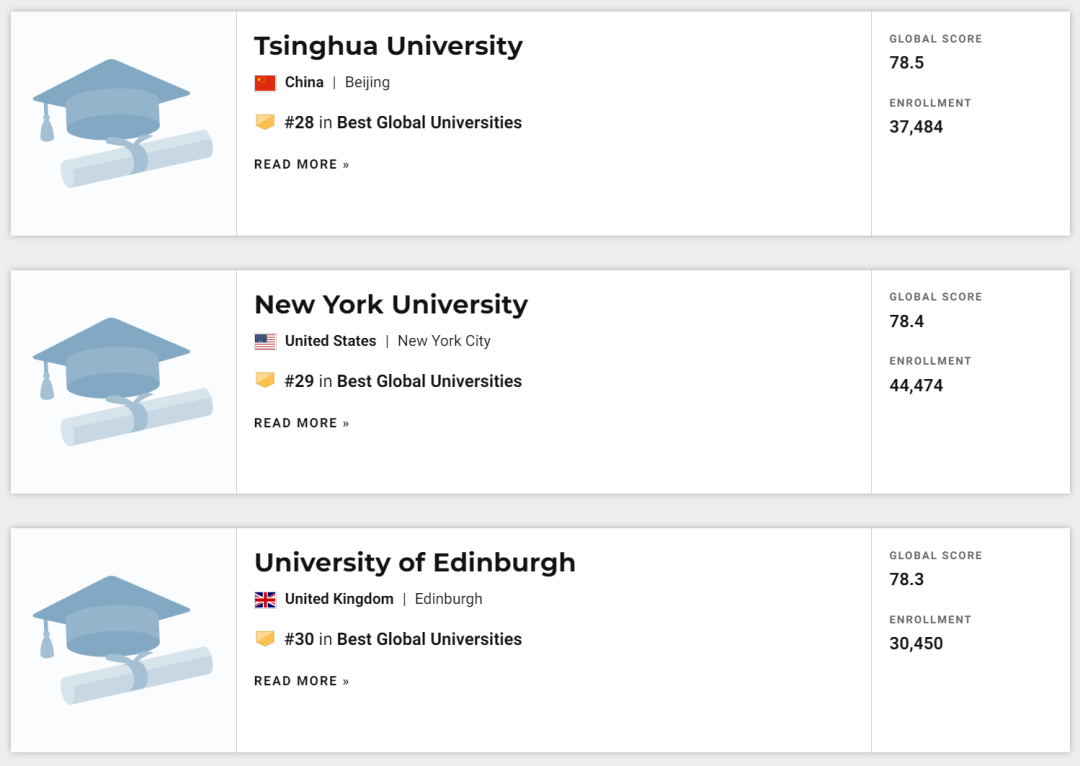Click the badge icon beside #30 ranking
The width and height of the screenshot is (1080, 766).
coord(265,638)
